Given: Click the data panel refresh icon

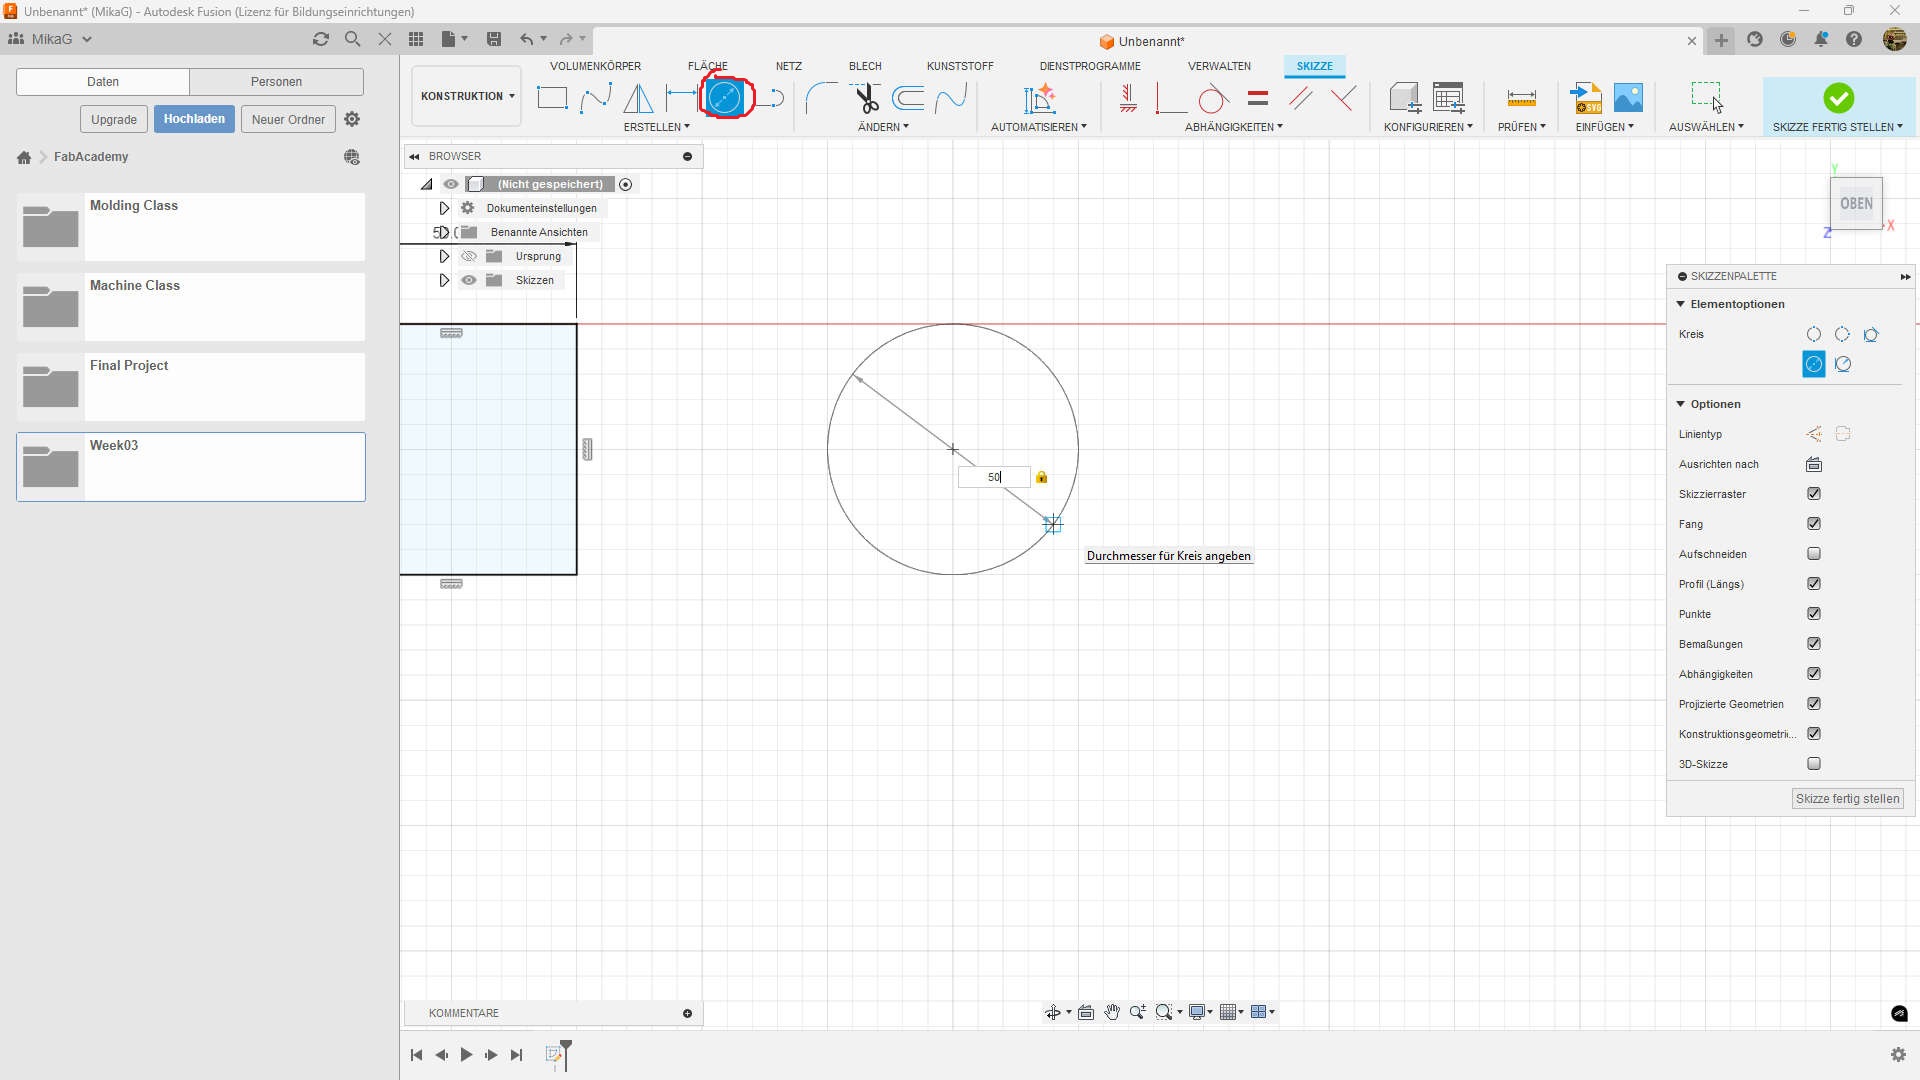Looking at the screenshot, I should click(x=320, y=39).
